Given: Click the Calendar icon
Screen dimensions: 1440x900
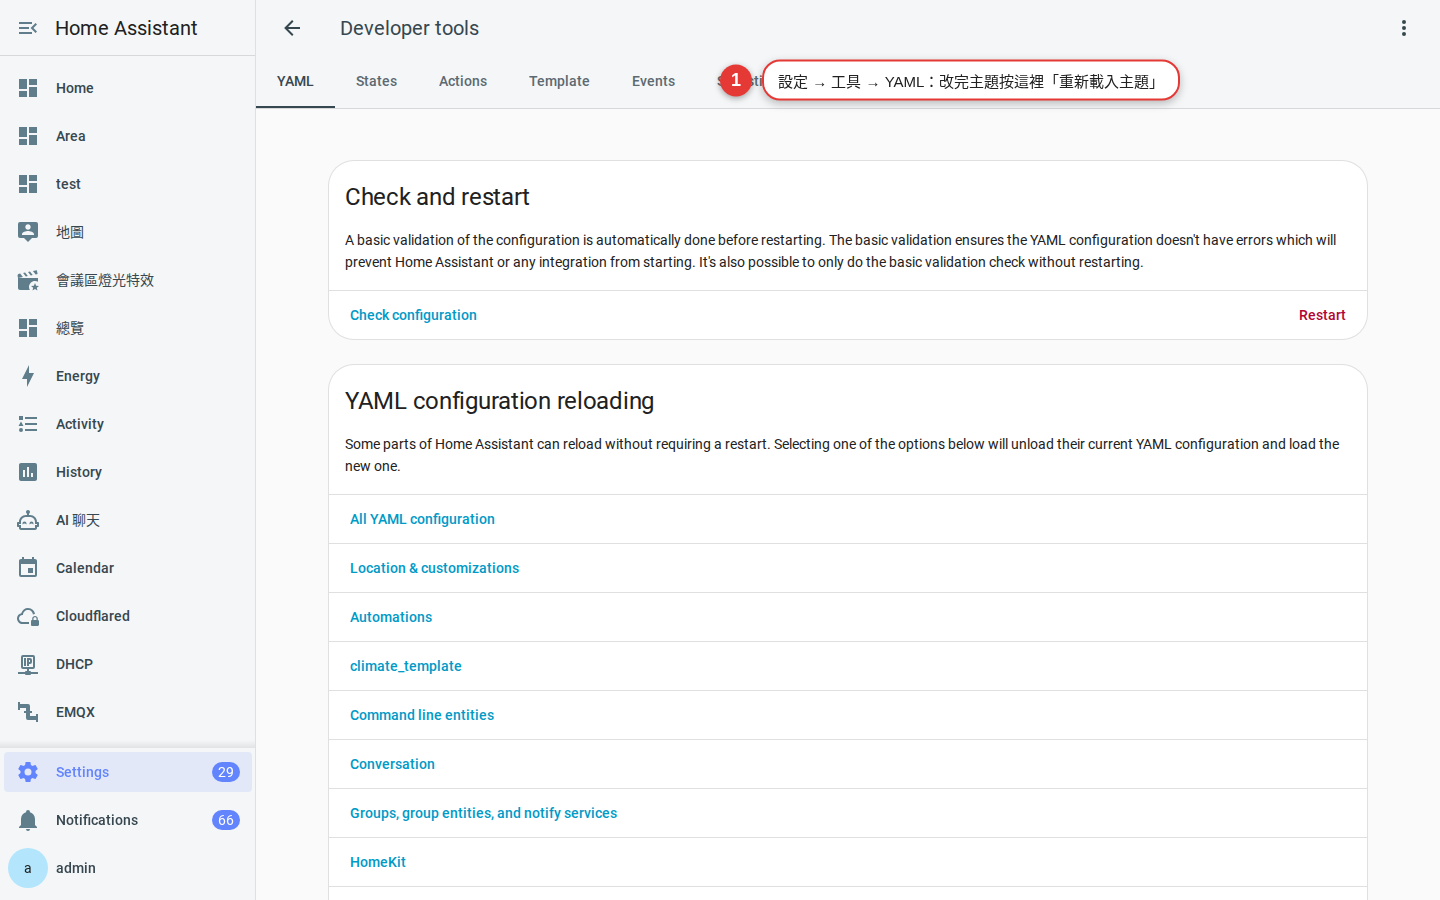Looking at the screenshot, I should [28, 568].
